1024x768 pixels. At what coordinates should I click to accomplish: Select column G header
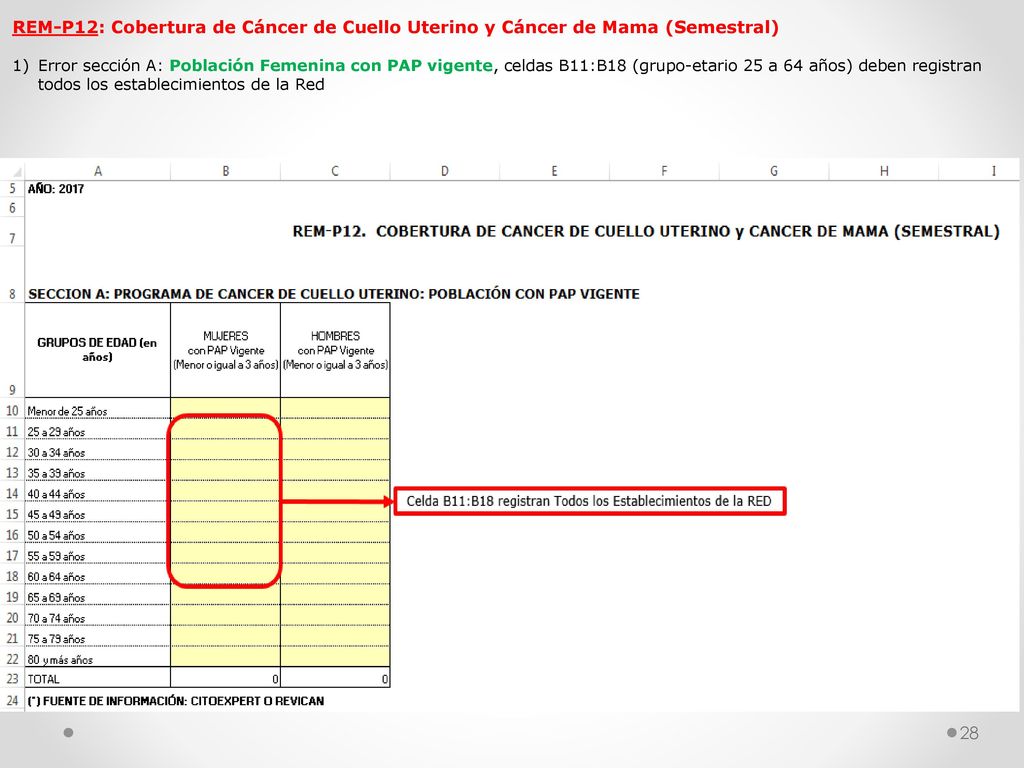pyautogui.click(x=774, y=171)
